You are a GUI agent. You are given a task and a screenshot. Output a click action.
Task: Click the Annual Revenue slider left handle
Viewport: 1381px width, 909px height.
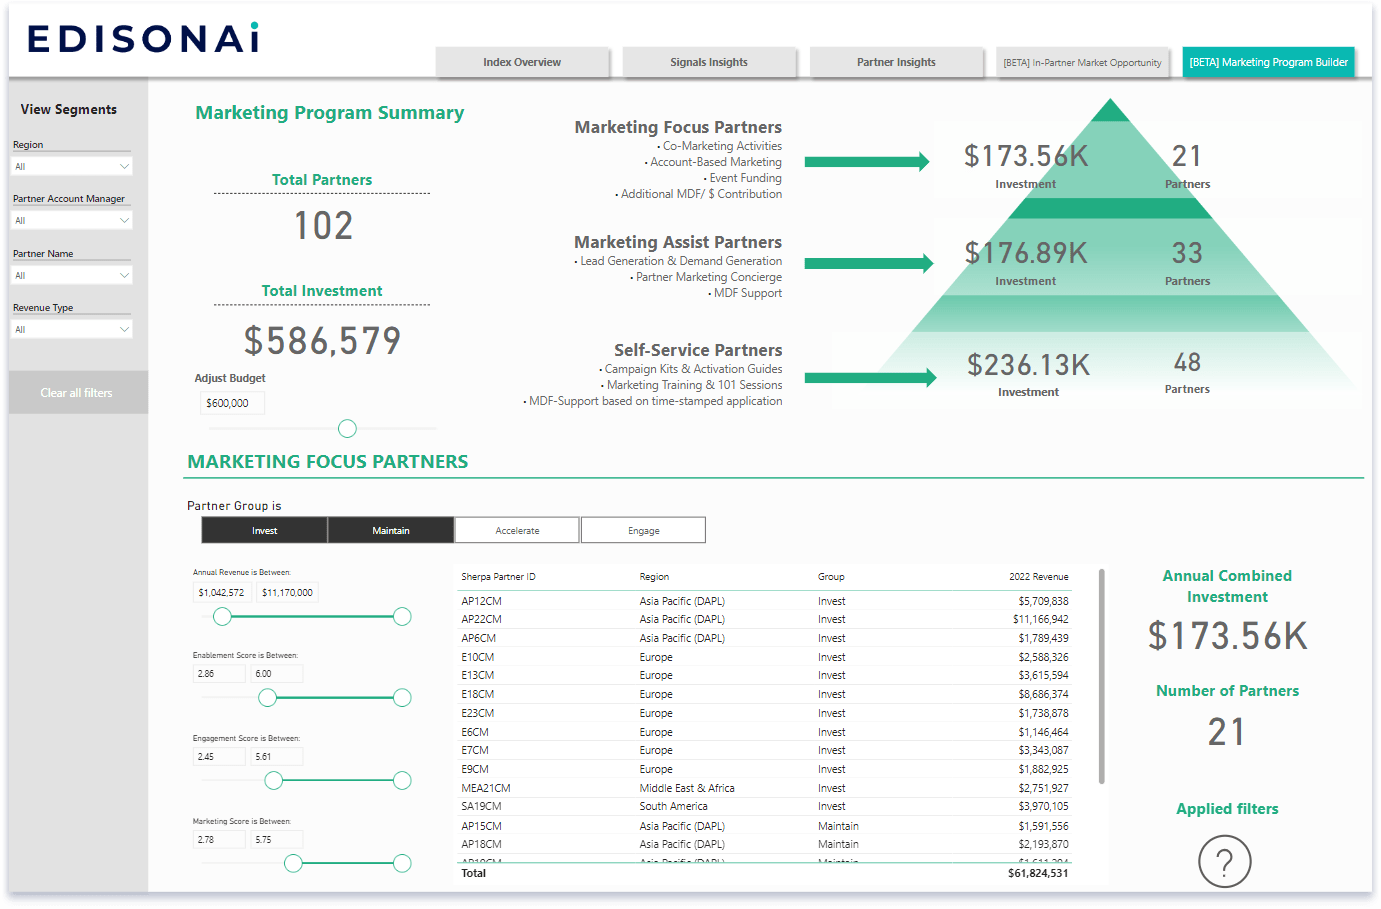pyautogui.click(x=222, y=617)
